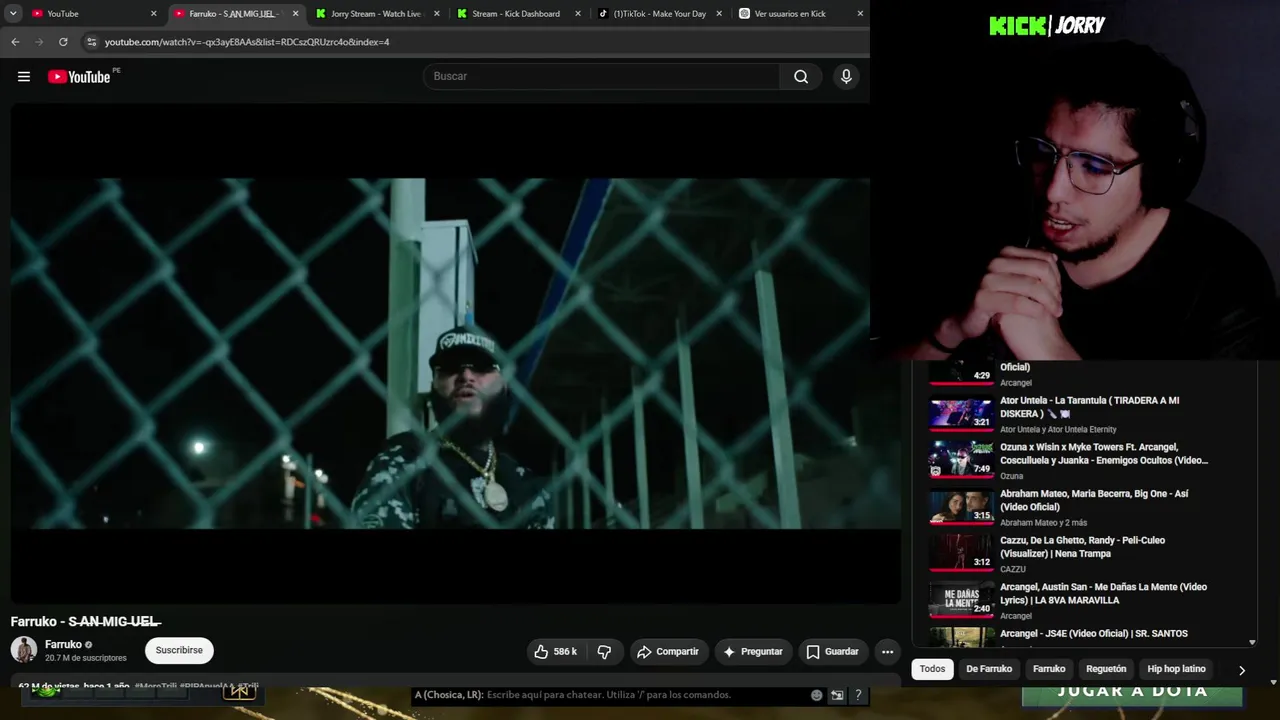Select the Todos filter chip
The height and width of the screenshot is (720, 1280).
click(x=932, y=669)
